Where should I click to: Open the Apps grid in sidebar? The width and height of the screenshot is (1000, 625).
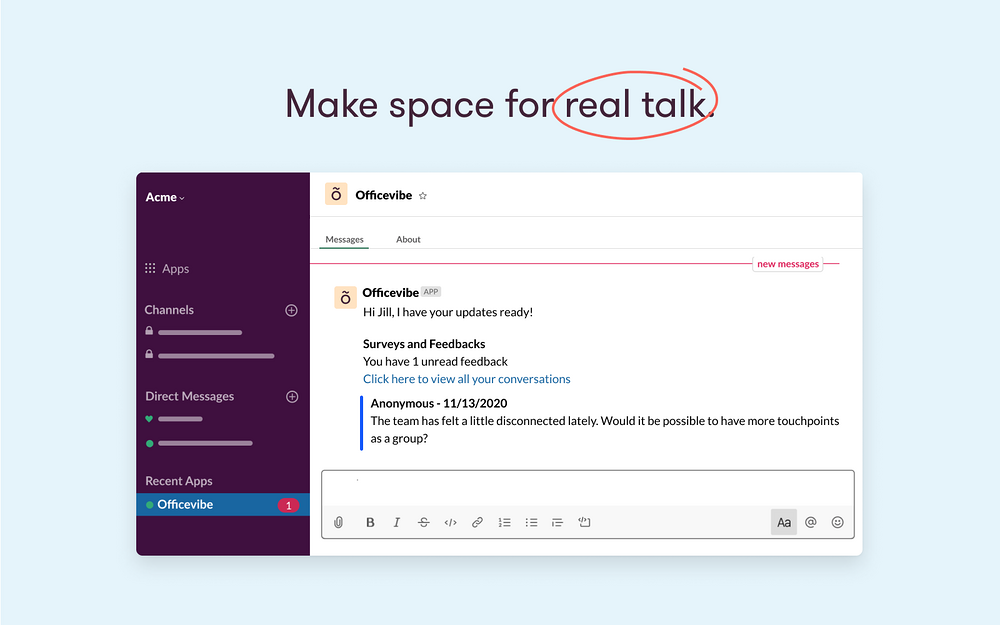coord(167,268)
